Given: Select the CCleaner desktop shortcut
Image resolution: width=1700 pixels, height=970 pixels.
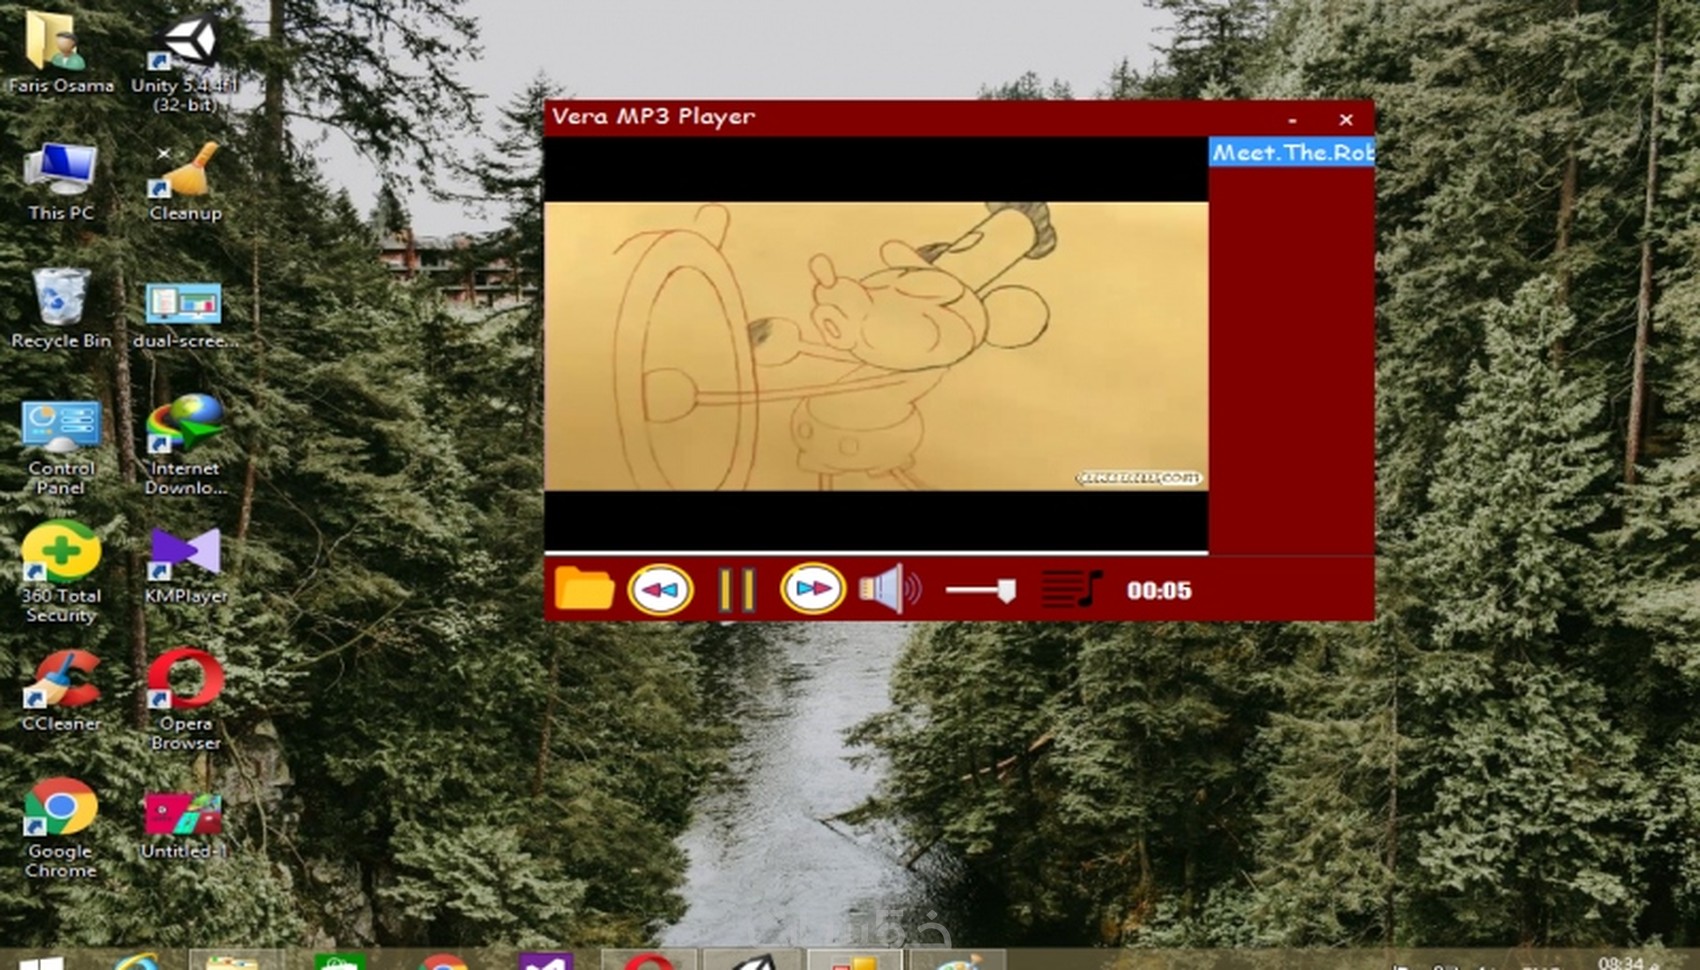Looking at the screenshot, I should click(61, 690).
